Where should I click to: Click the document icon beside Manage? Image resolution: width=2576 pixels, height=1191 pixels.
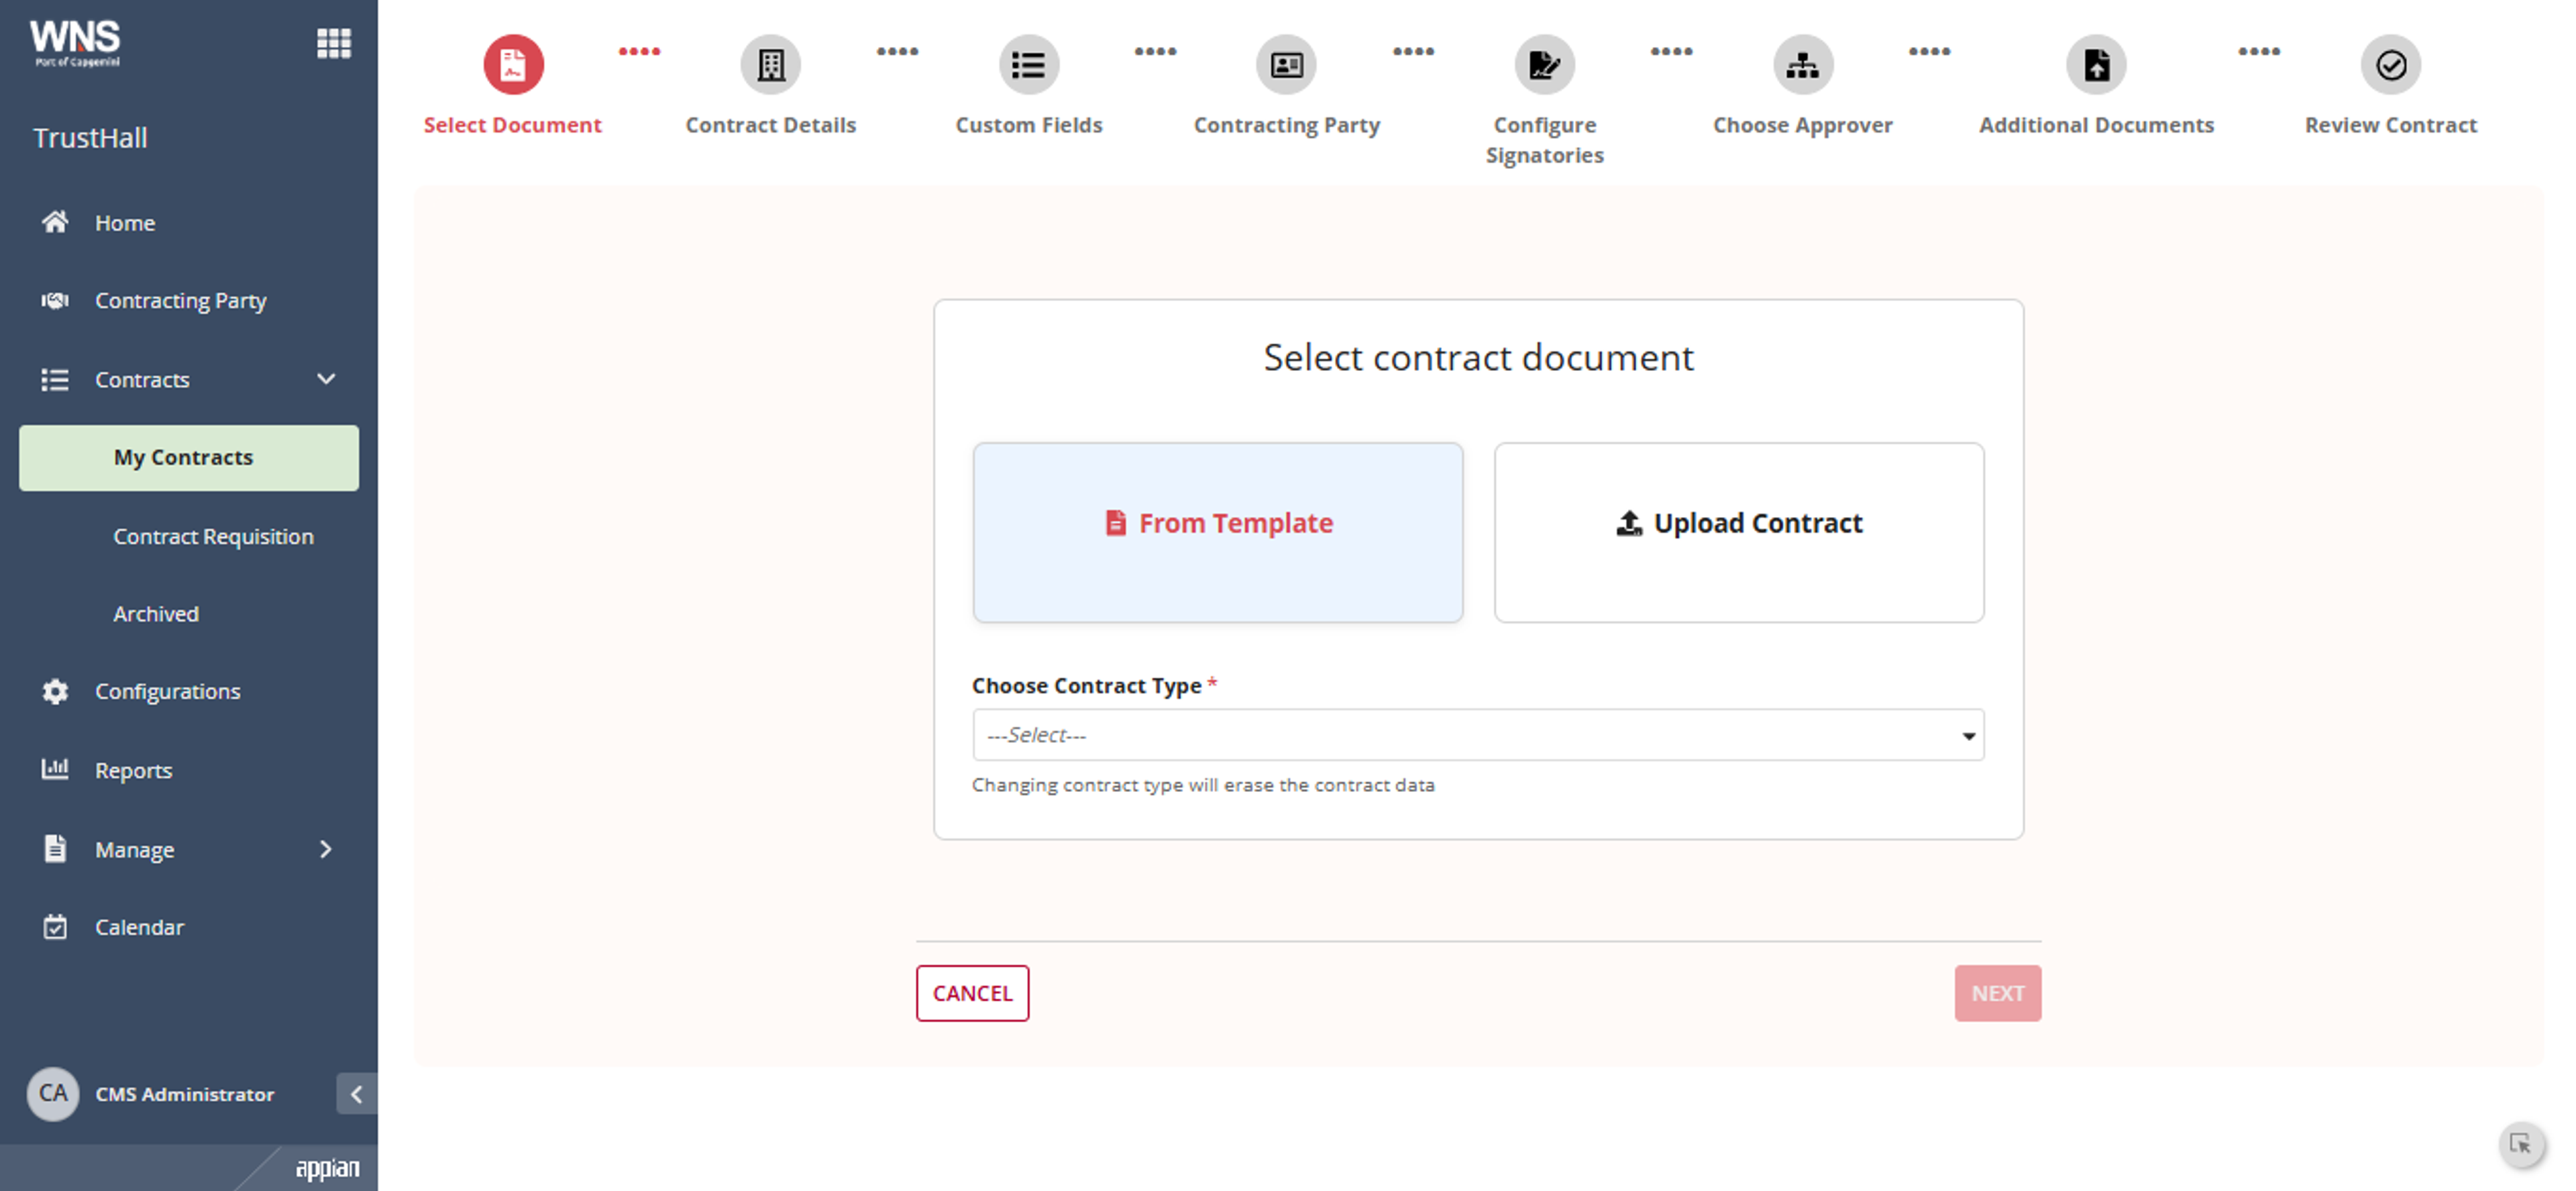(55, 848)
